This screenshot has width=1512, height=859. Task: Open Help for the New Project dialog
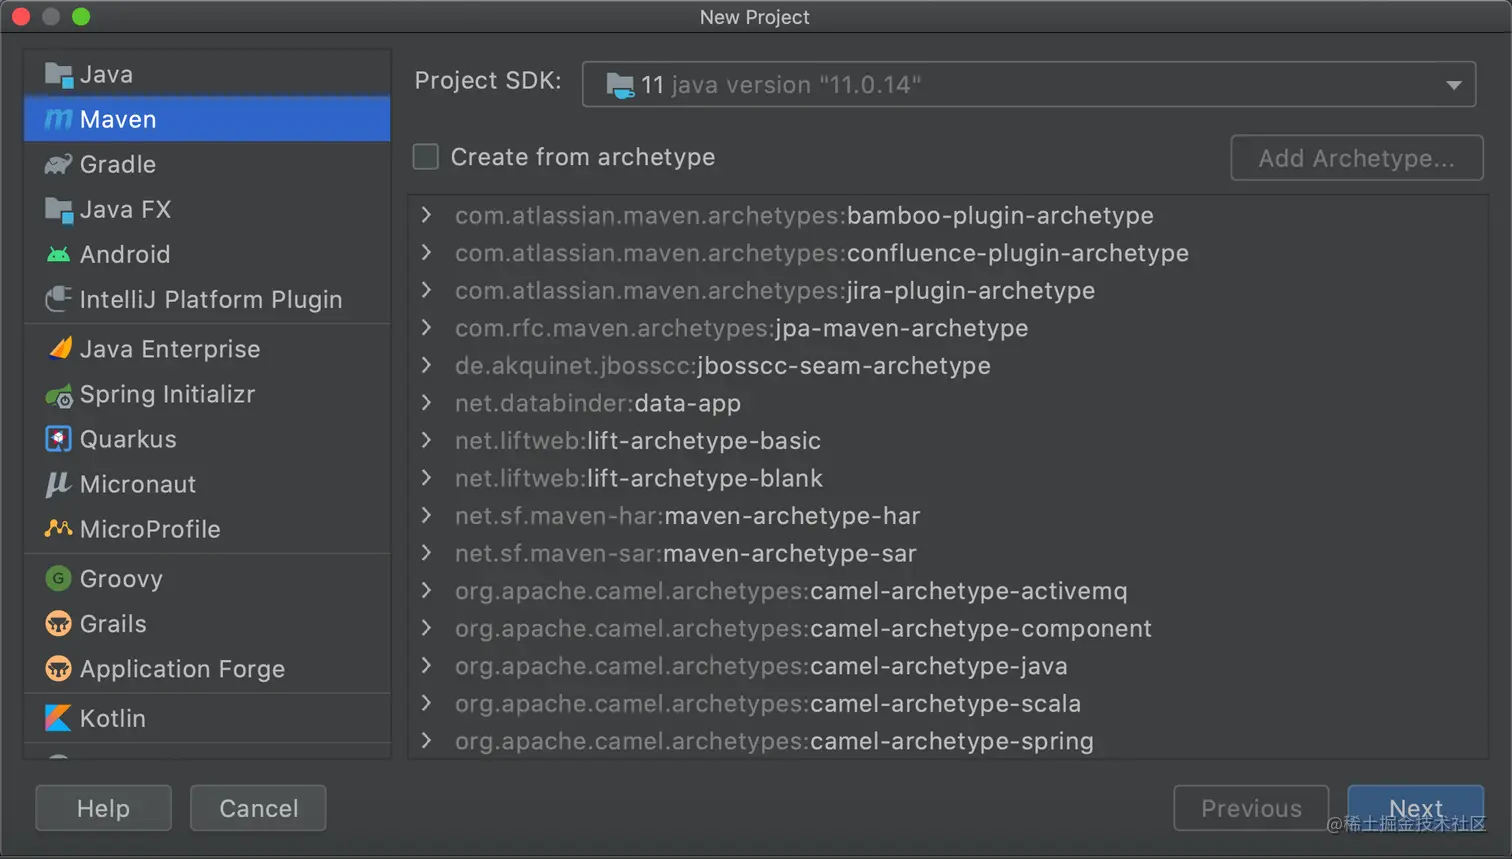coord(103,808)
